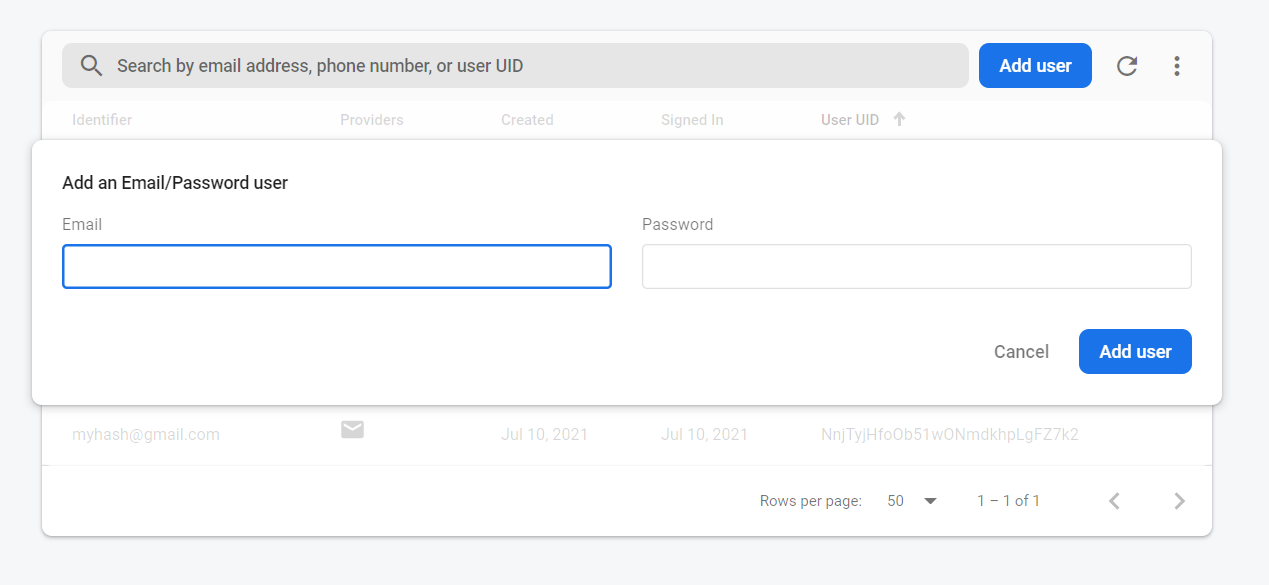Click the User UID sort arrow
This screenshot has height=585, width=1269.
click(x=899, y=119)
